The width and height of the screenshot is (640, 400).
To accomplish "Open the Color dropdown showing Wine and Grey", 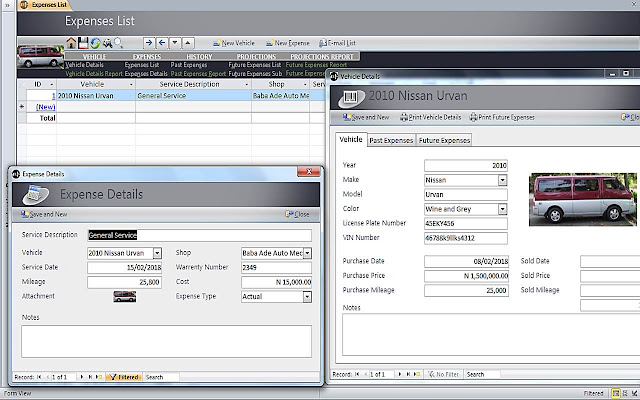I will [502, 209].
